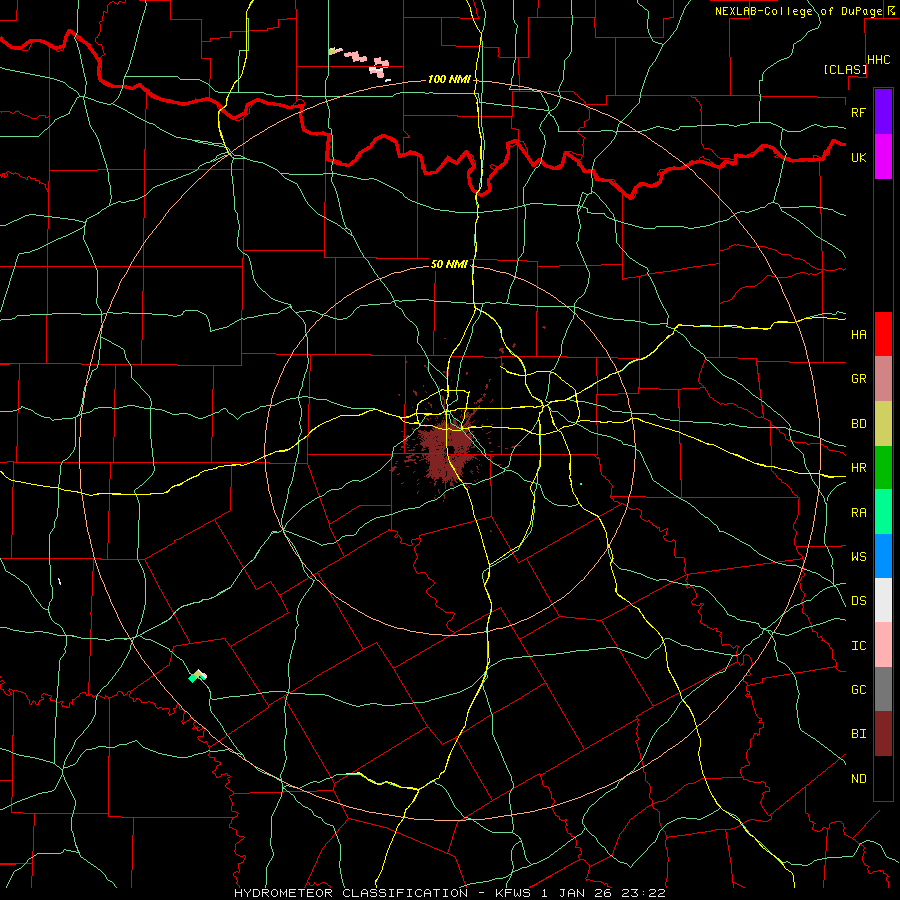Click the small green-yellow echo at lower left
This screenshot has width=900, height=900.
[x=197, y=676]
